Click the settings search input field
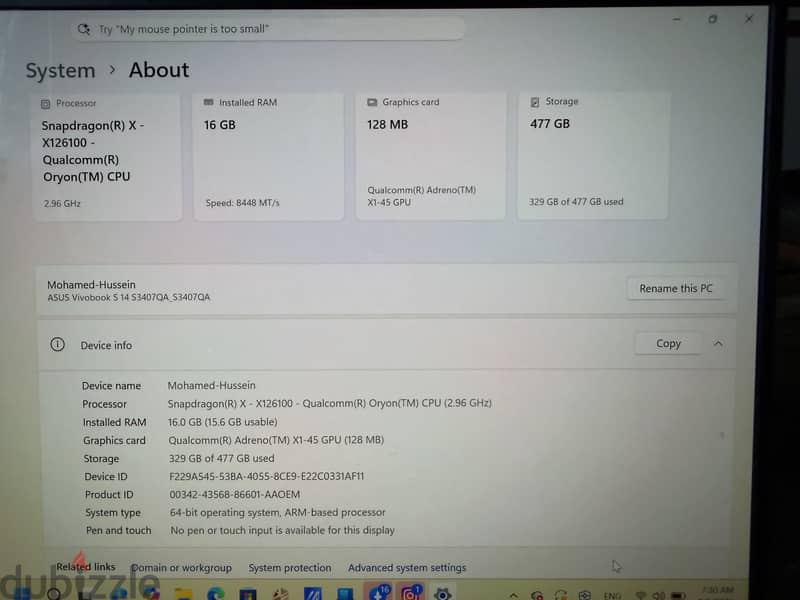The image size is (800, 600). pyautogui.click(x=269, y=29)
